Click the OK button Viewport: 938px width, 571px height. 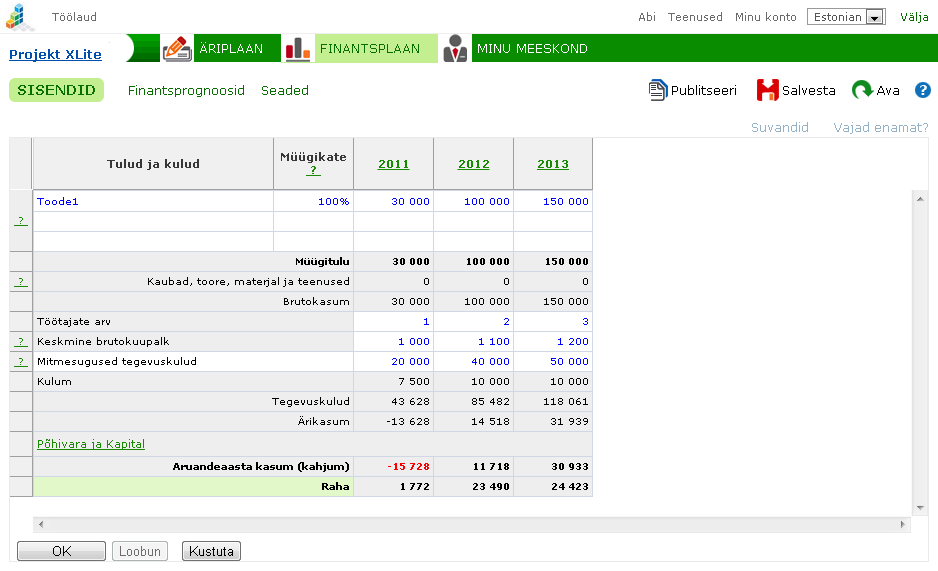(x=62, y=551)
